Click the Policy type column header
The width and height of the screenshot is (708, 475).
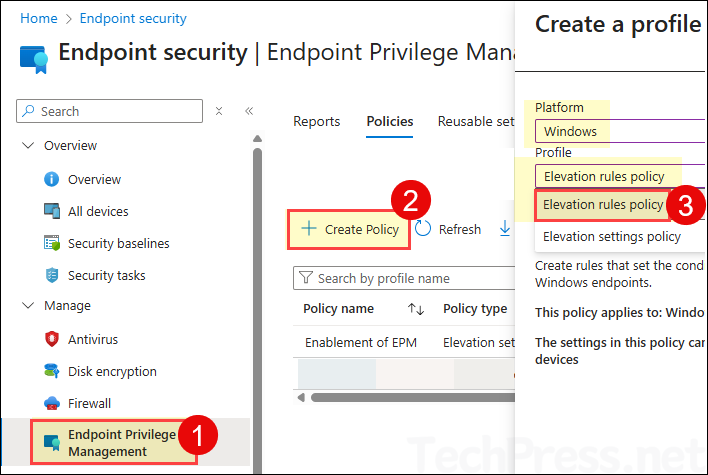(x=475, y=309)
